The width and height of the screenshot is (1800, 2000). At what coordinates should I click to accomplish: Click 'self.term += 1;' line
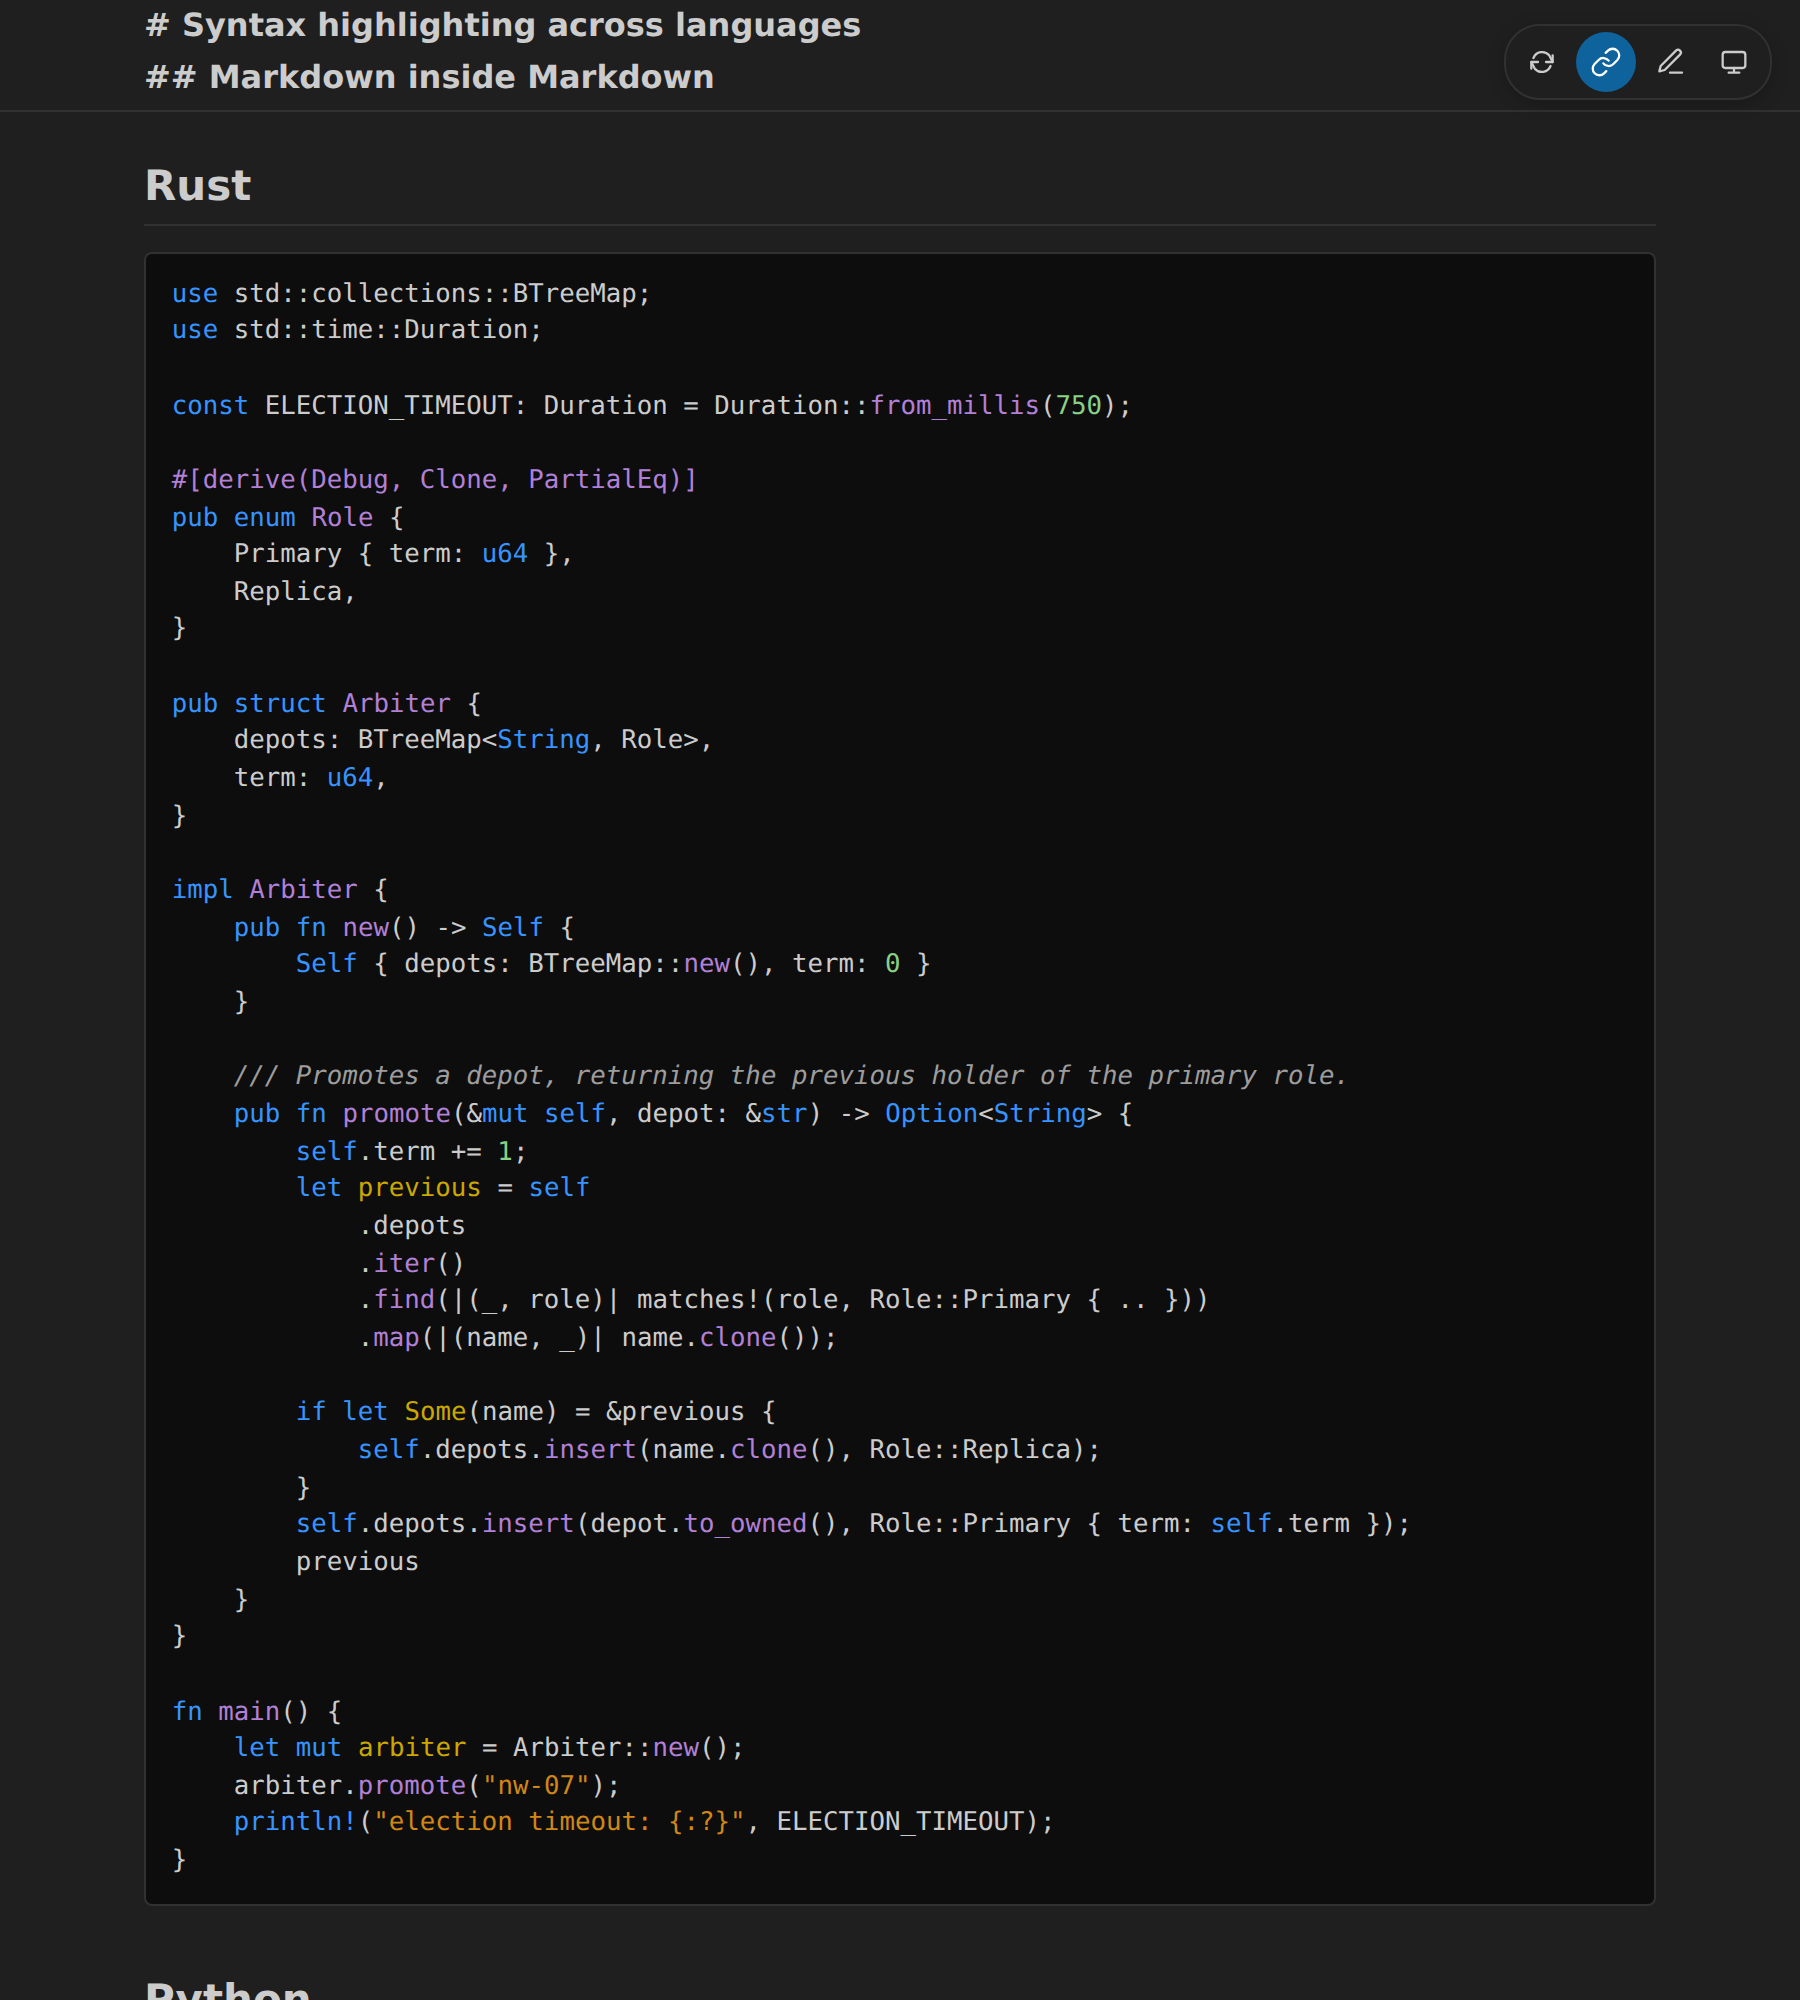pyautogui.click(x=411, y=1151)
